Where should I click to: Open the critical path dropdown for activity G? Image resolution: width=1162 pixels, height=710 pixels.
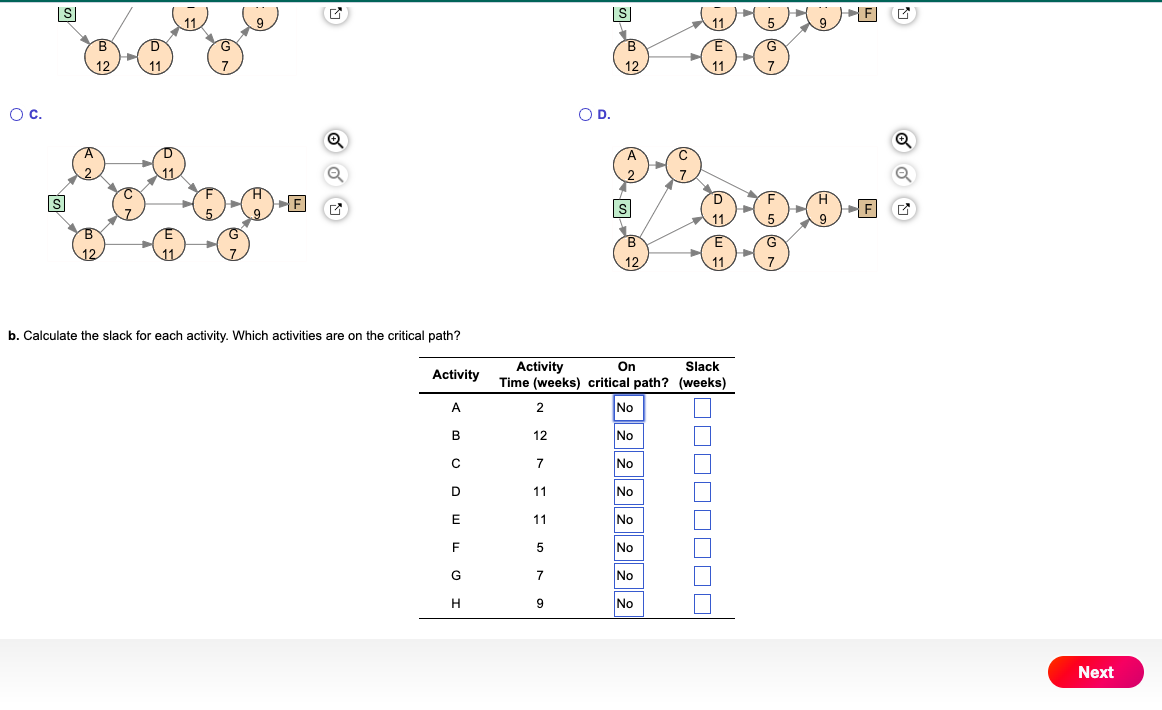(x=628, y=575)
